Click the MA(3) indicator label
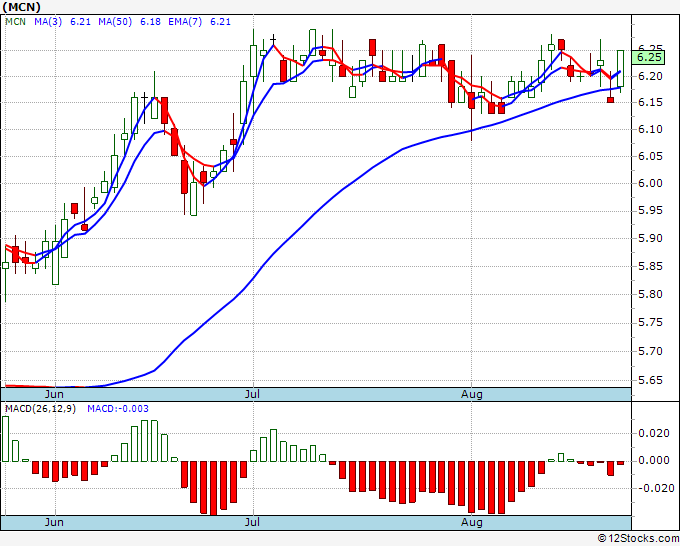 point(48,22)
